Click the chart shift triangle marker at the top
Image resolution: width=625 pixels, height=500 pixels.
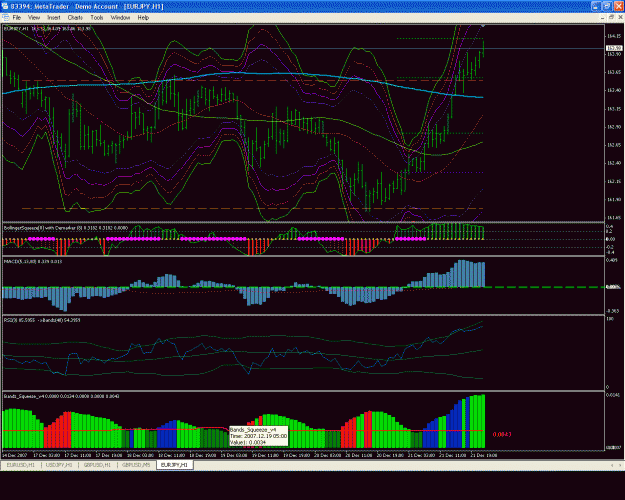(x=483, y=26)
